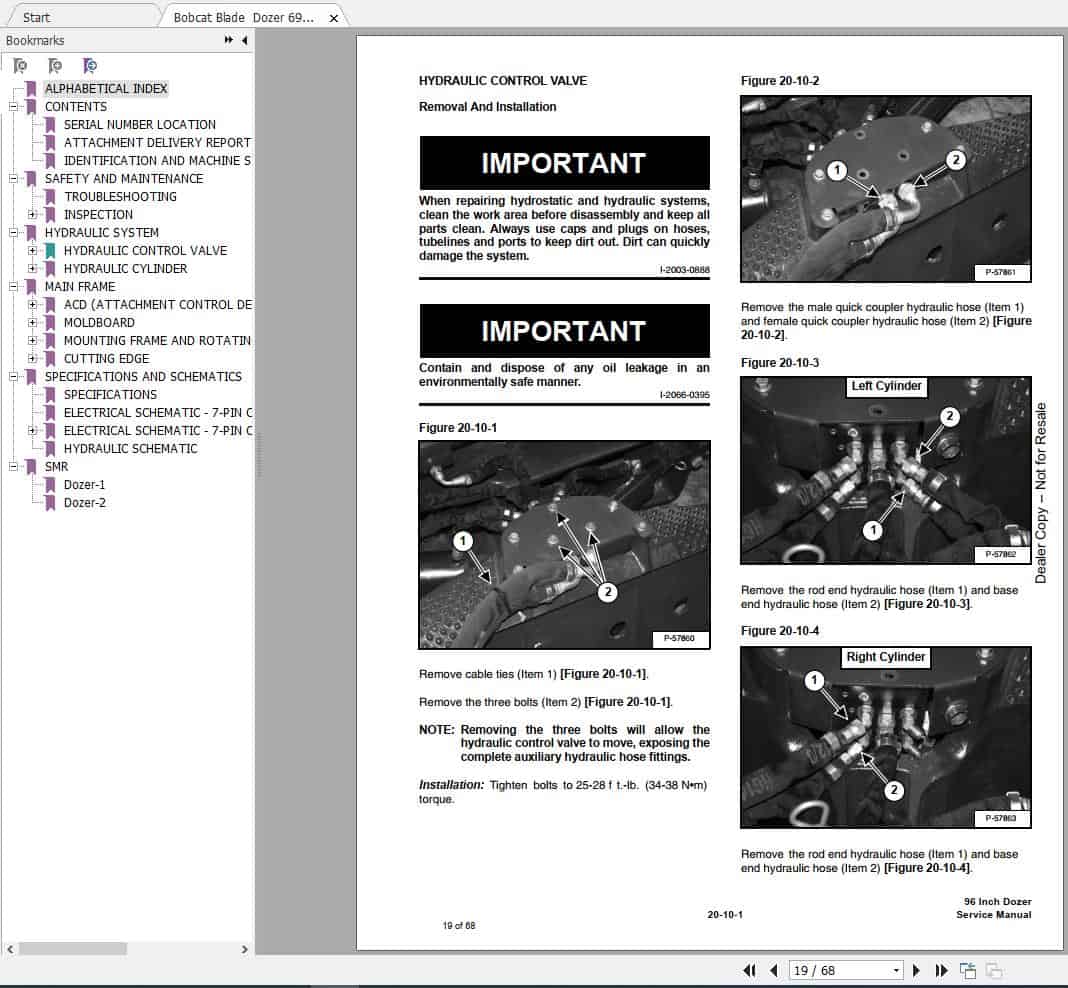Click the first bookmark options icon
Viewport: 1068px width, 988px height.
coord(20,65)
